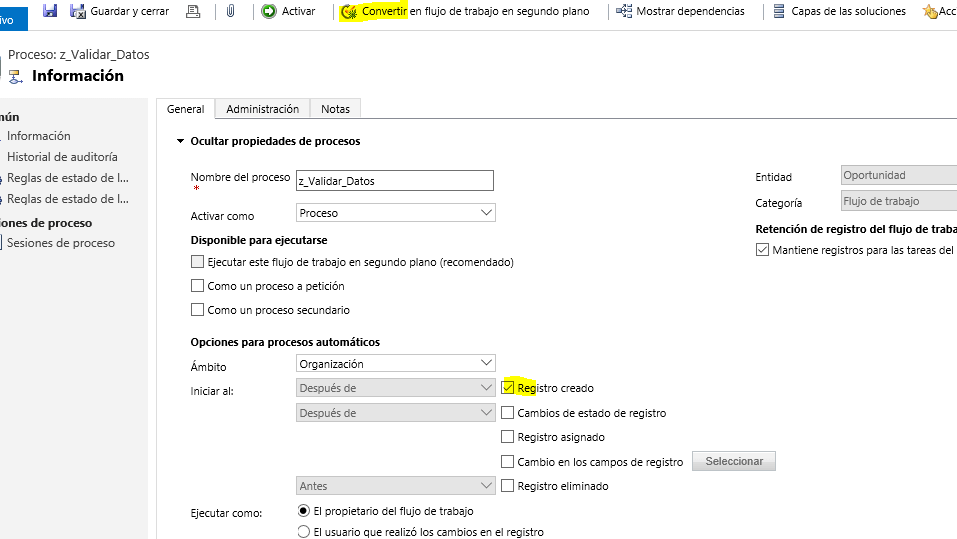Screen dimensions: 957x539
Task: Click the green Activar arrow icon
Action: (x=269, y=11)
